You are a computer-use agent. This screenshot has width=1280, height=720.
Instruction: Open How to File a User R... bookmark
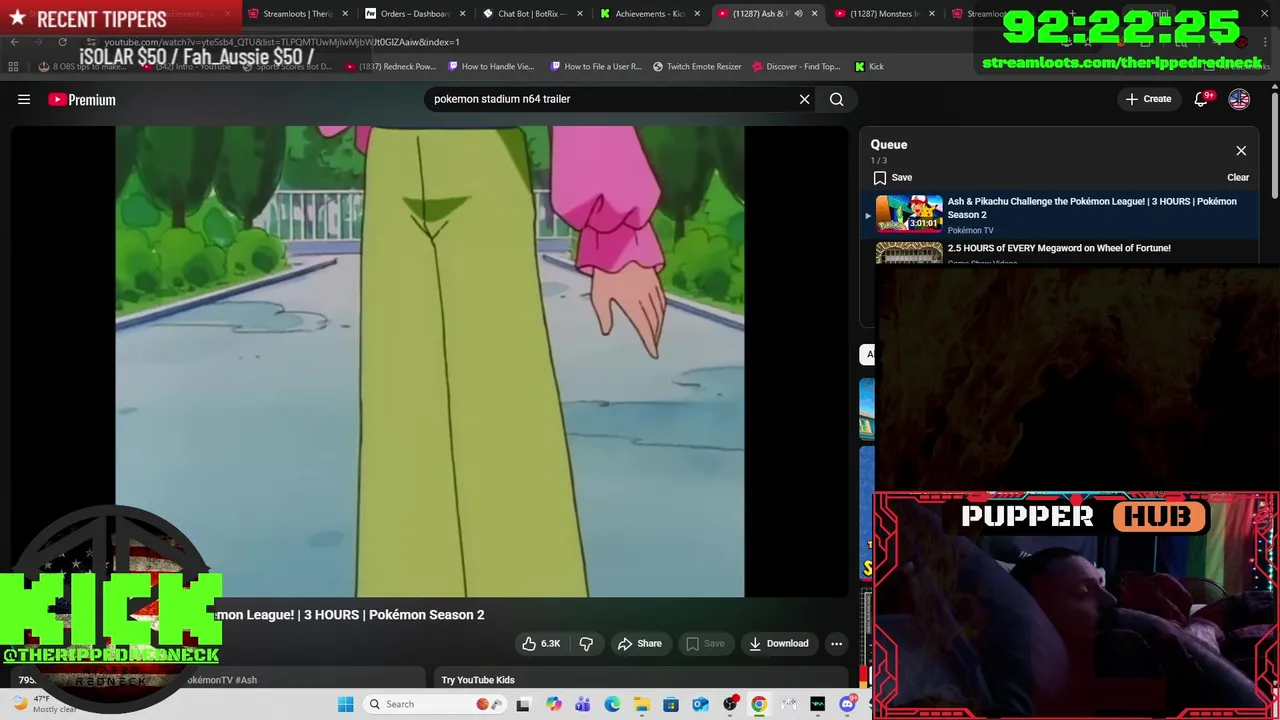point(596,67)
